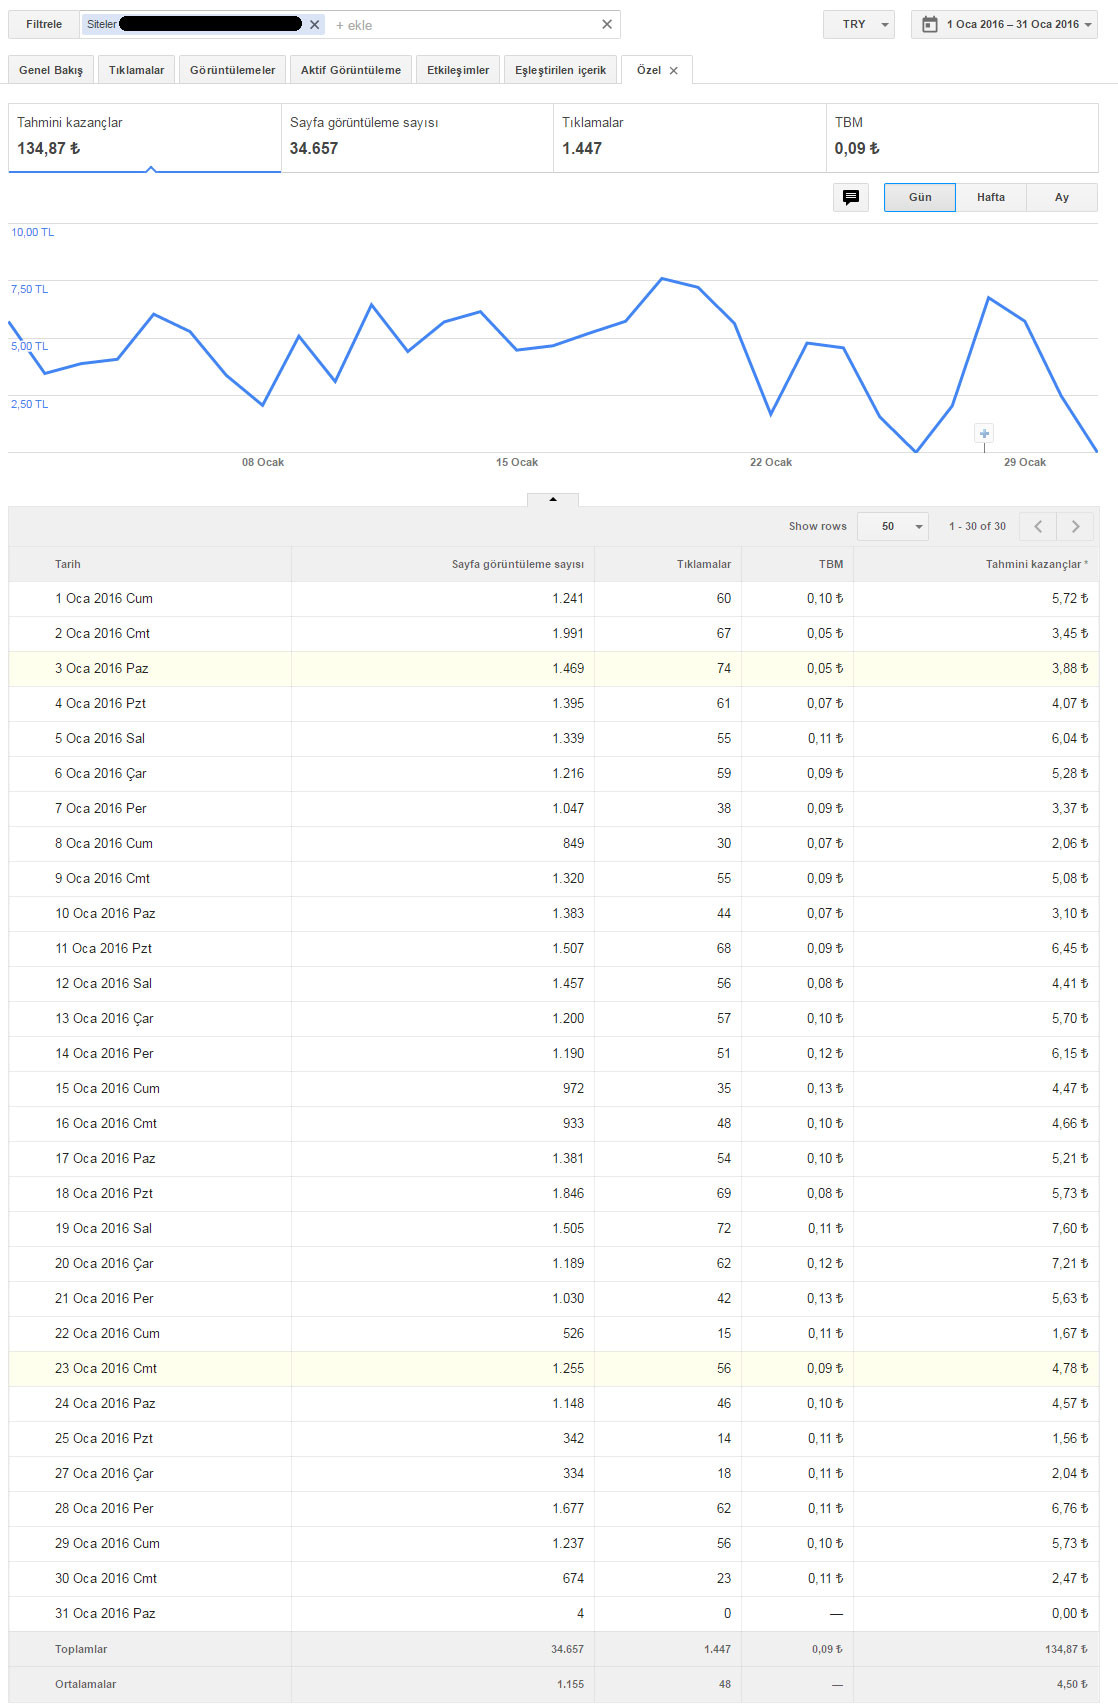Go to previous page of rows
The image size is (1118, 1708).
click(x=1038, y=526)
